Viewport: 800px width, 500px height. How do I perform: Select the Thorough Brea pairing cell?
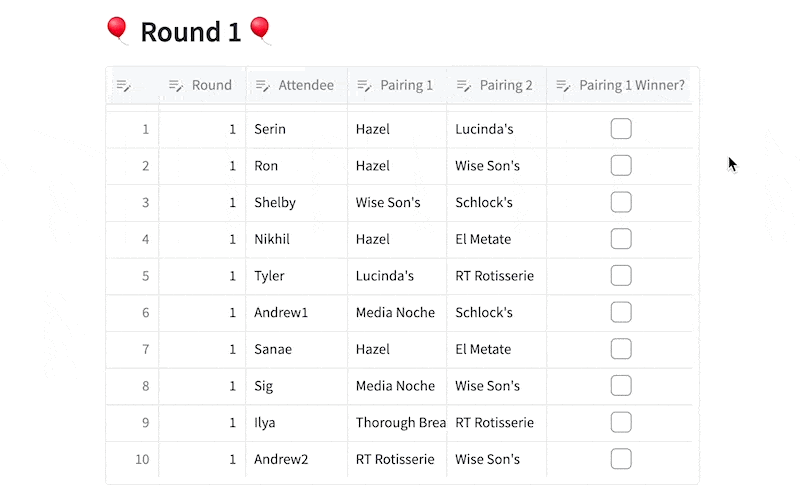click(x=397, y=423)
